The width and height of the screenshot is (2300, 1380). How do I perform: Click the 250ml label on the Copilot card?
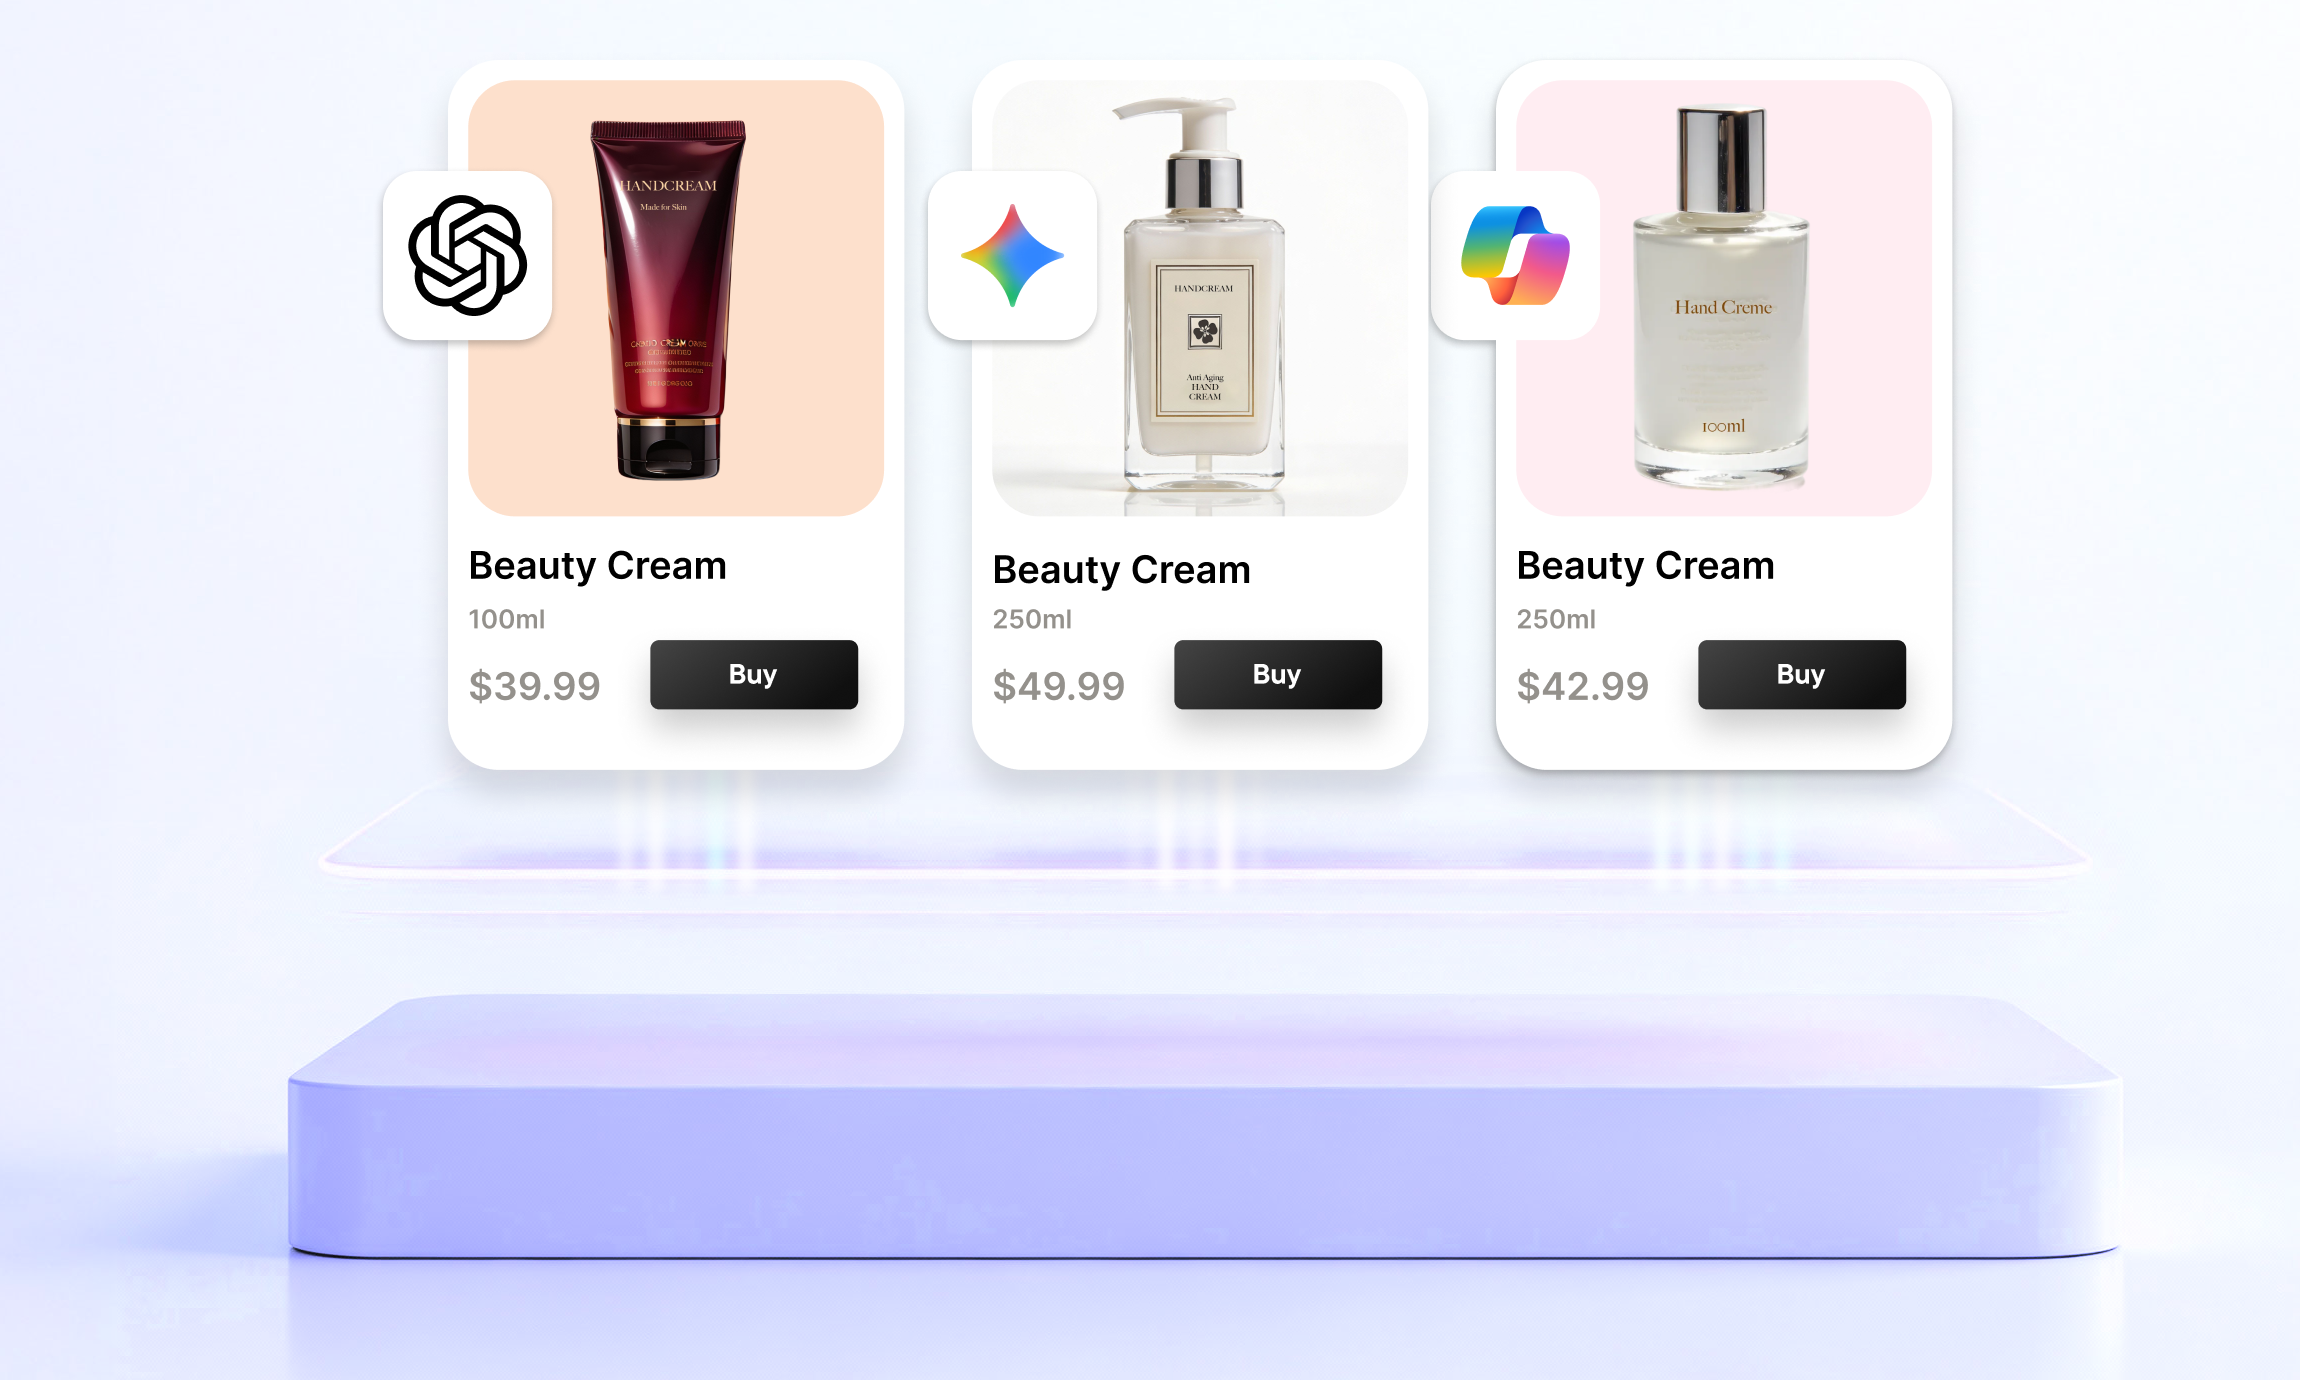pos(1556,619)
